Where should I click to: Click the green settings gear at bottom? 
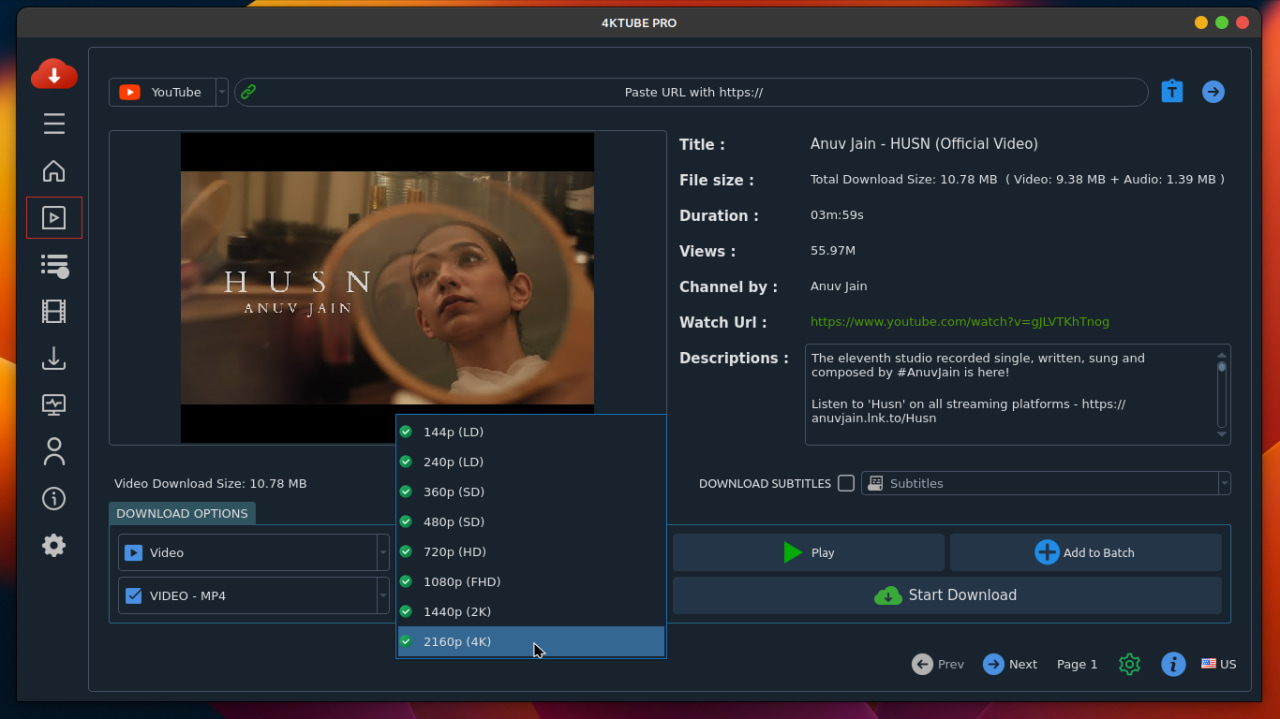click(x=1129, y=664)
